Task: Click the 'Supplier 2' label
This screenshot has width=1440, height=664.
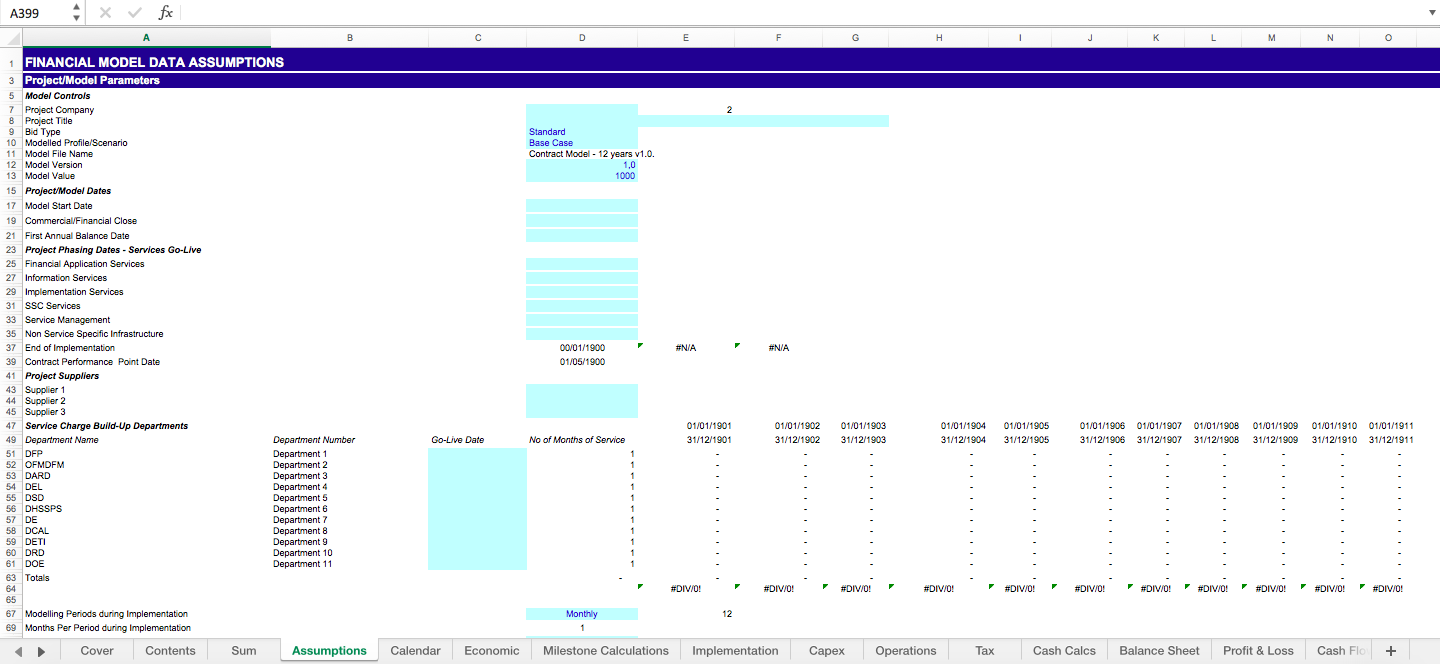Action: click(45, 401)
